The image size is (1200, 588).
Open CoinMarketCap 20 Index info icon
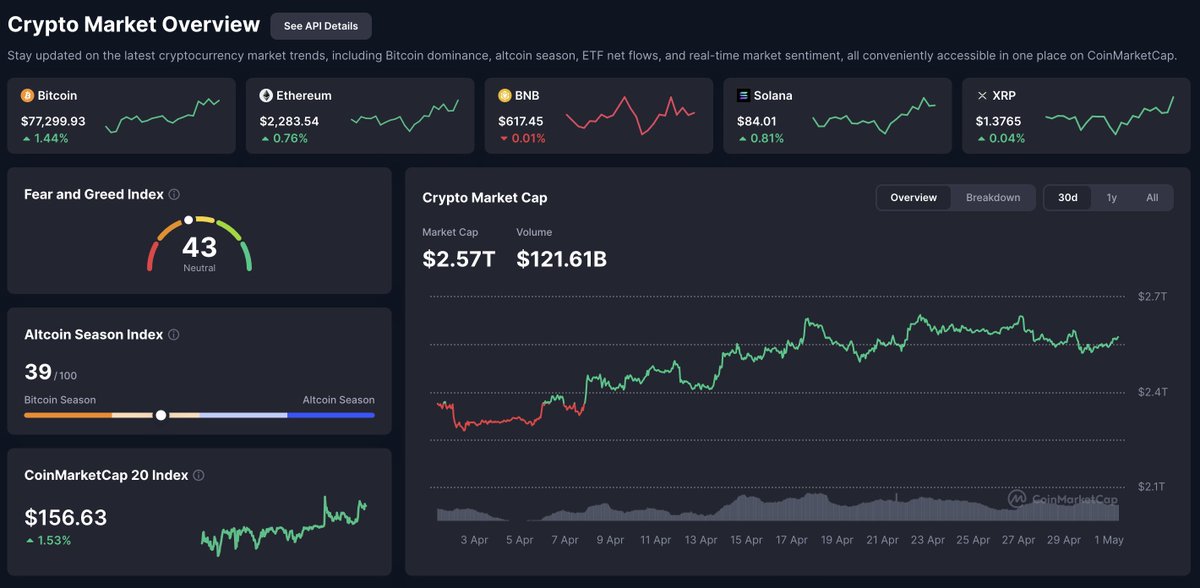pyautogui.click(x=199, y=476)
